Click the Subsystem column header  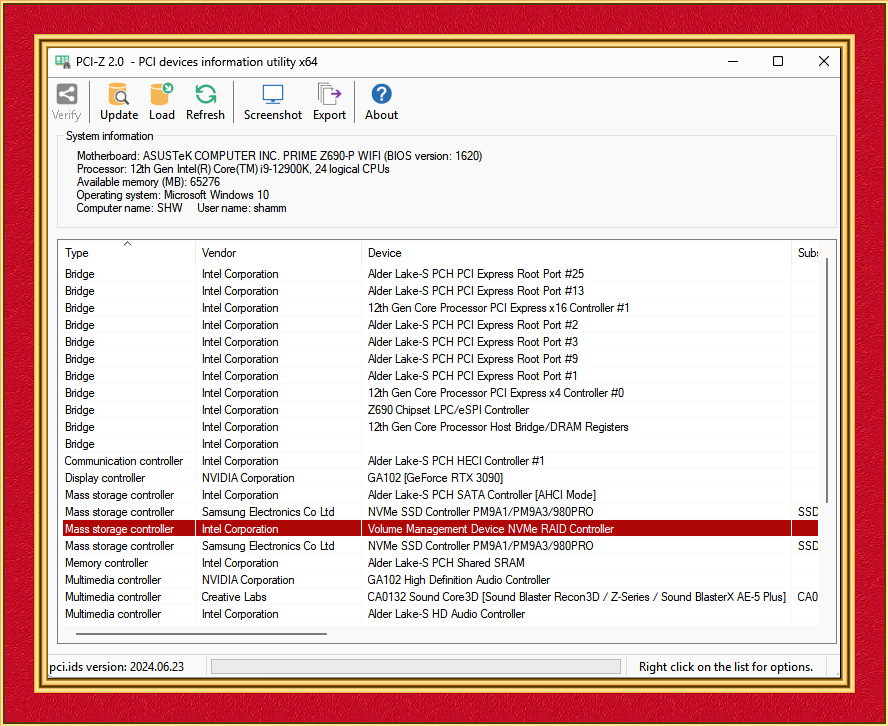click(x=806, y=253)
